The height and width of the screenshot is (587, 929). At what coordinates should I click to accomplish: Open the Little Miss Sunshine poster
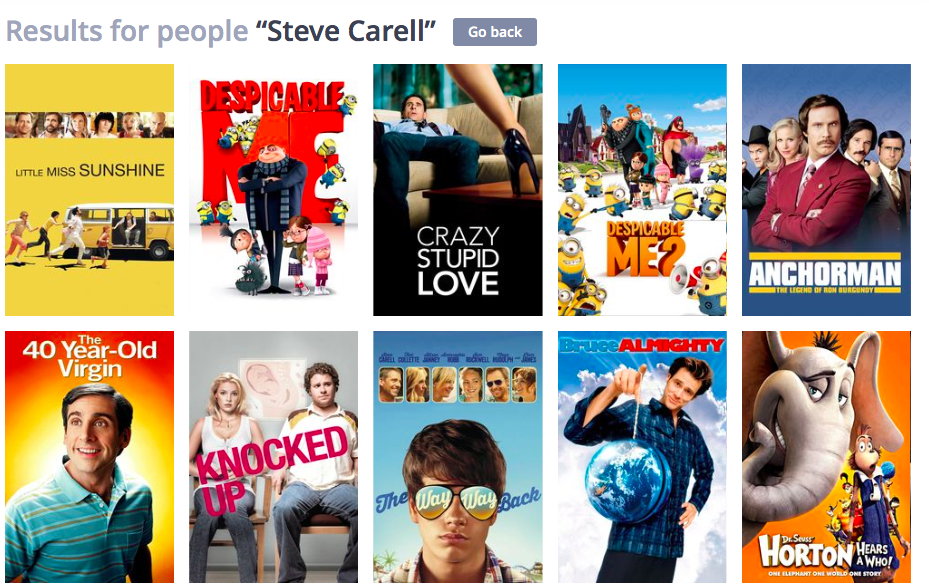point(89,190)
